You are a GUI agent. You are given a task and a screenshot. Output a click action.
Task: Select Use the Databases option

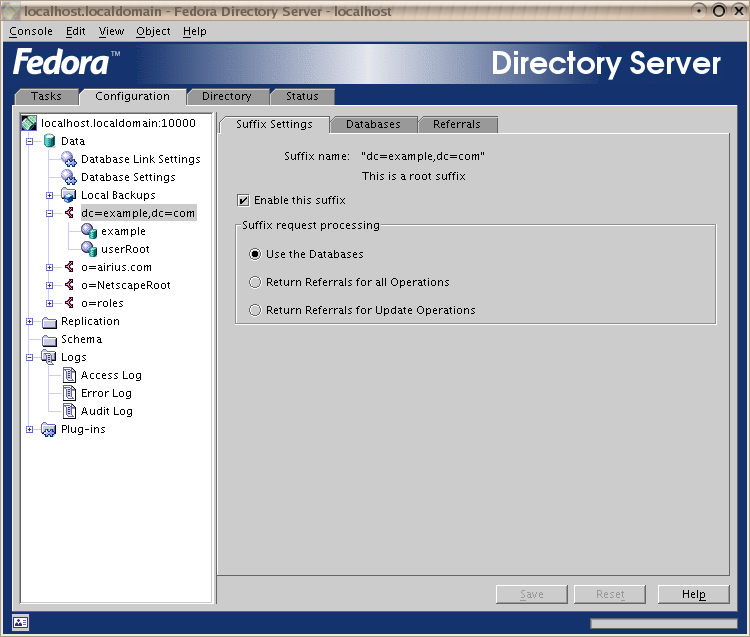(x=255, y=254)
